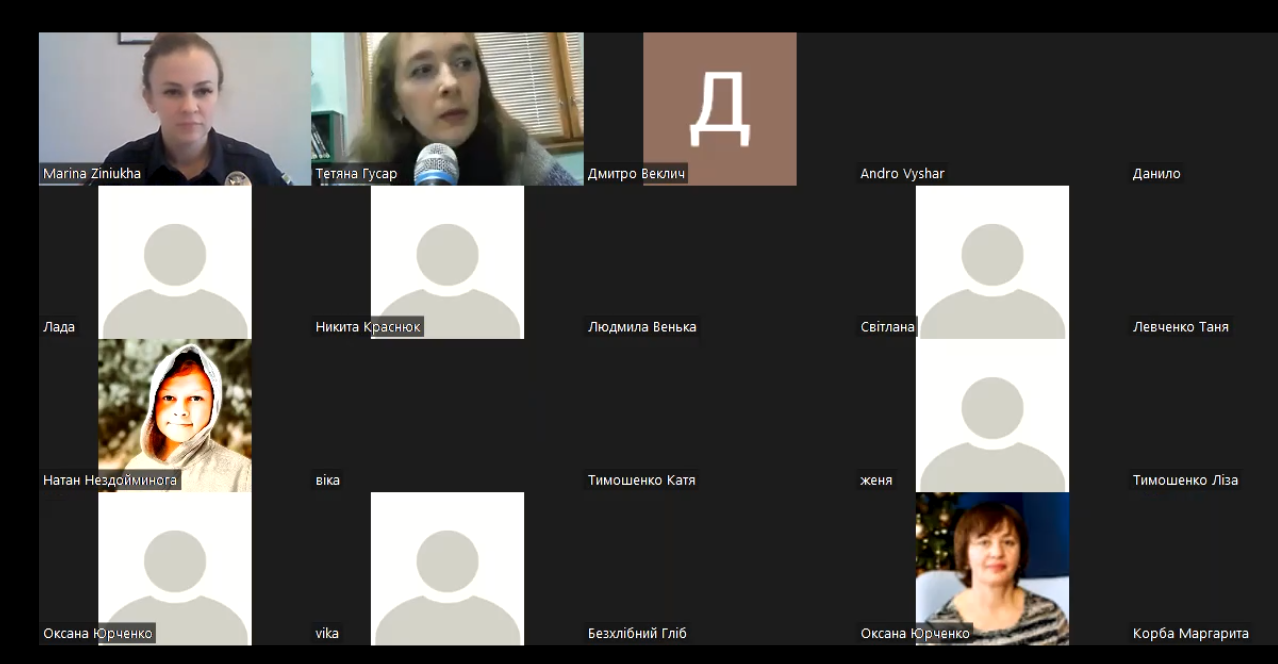Click Світлана's blank profile avatar

point(992,262)
